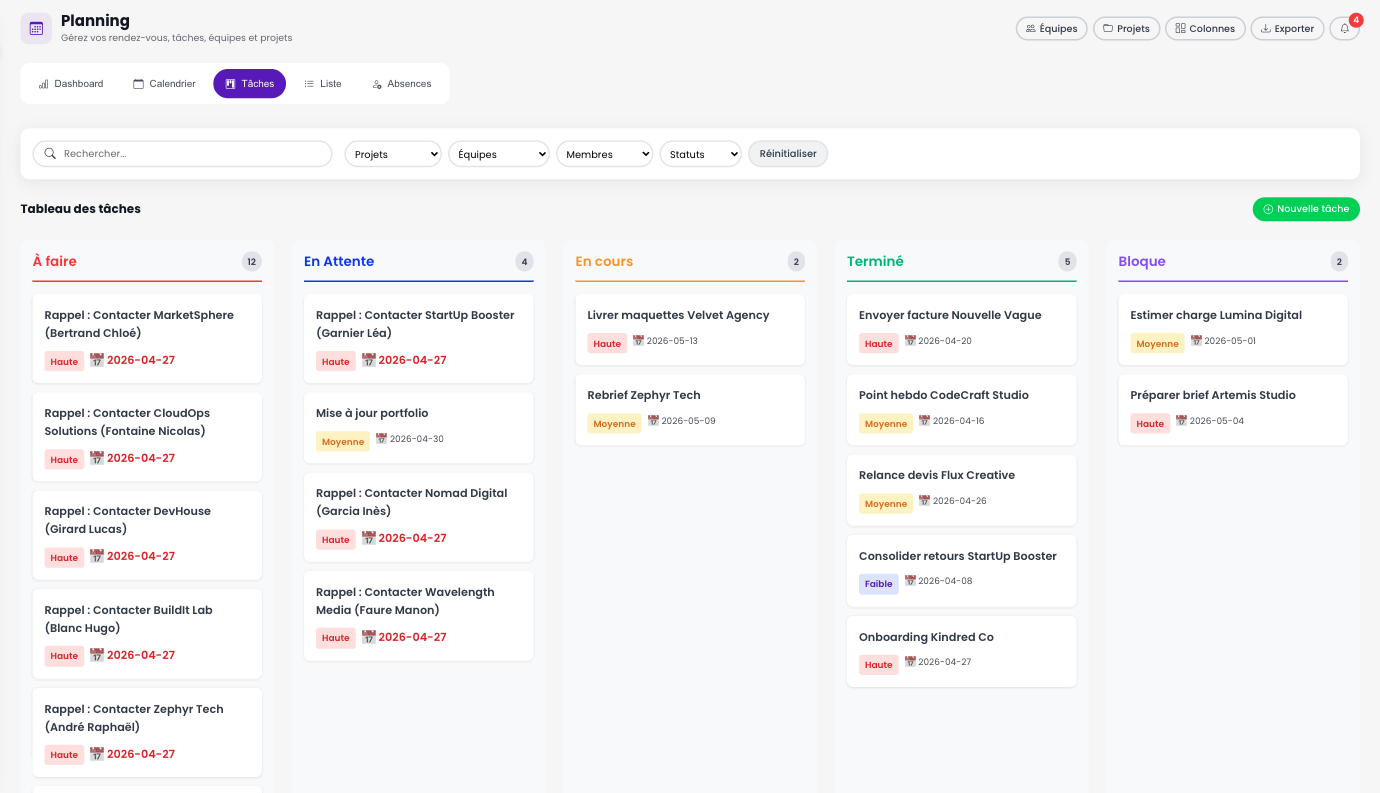Open the Calendrier tab

(x=165, y=84)
